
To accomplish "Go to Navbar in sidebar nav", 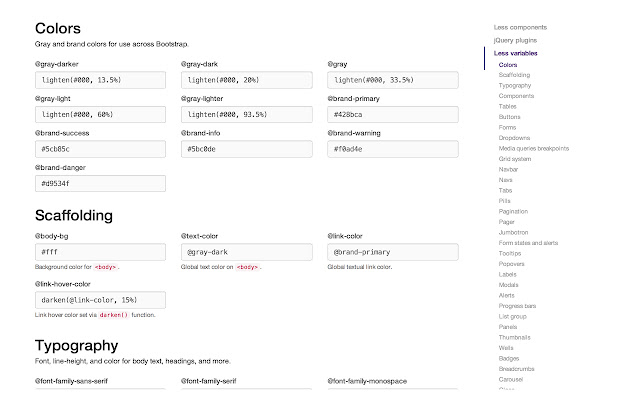I will [508, 169].
